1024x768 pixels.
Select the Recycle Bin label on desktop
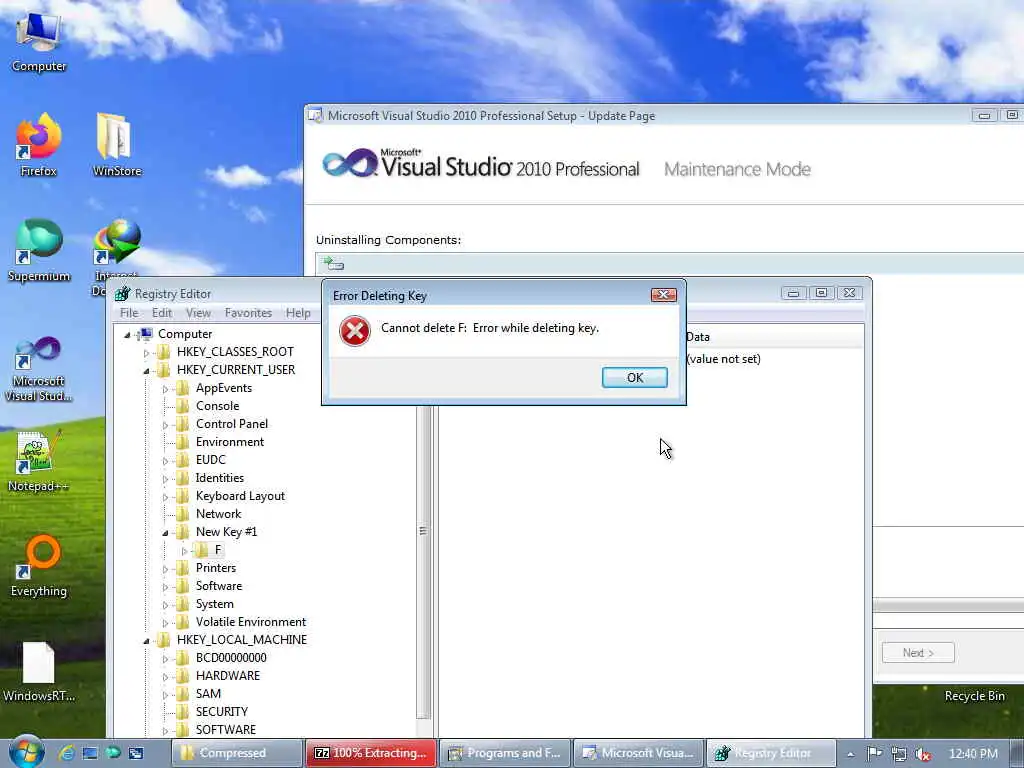(x=974, y=696)
